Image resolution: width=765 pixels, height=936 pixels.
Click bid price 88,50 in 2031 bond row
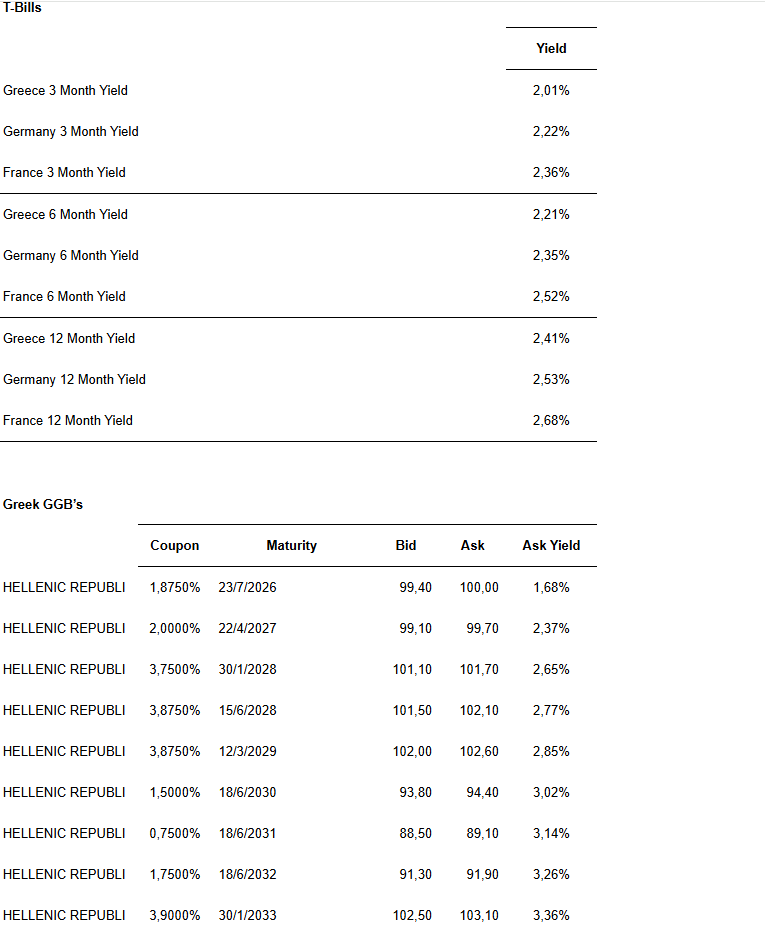415,834
